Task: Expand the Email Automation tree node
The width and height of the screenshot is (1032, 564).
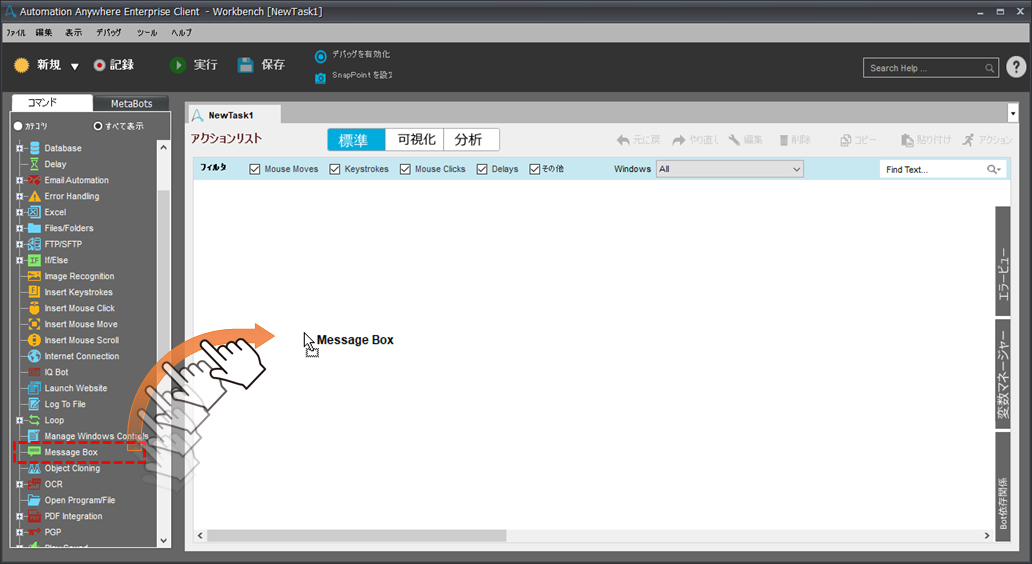Action: 20,180
